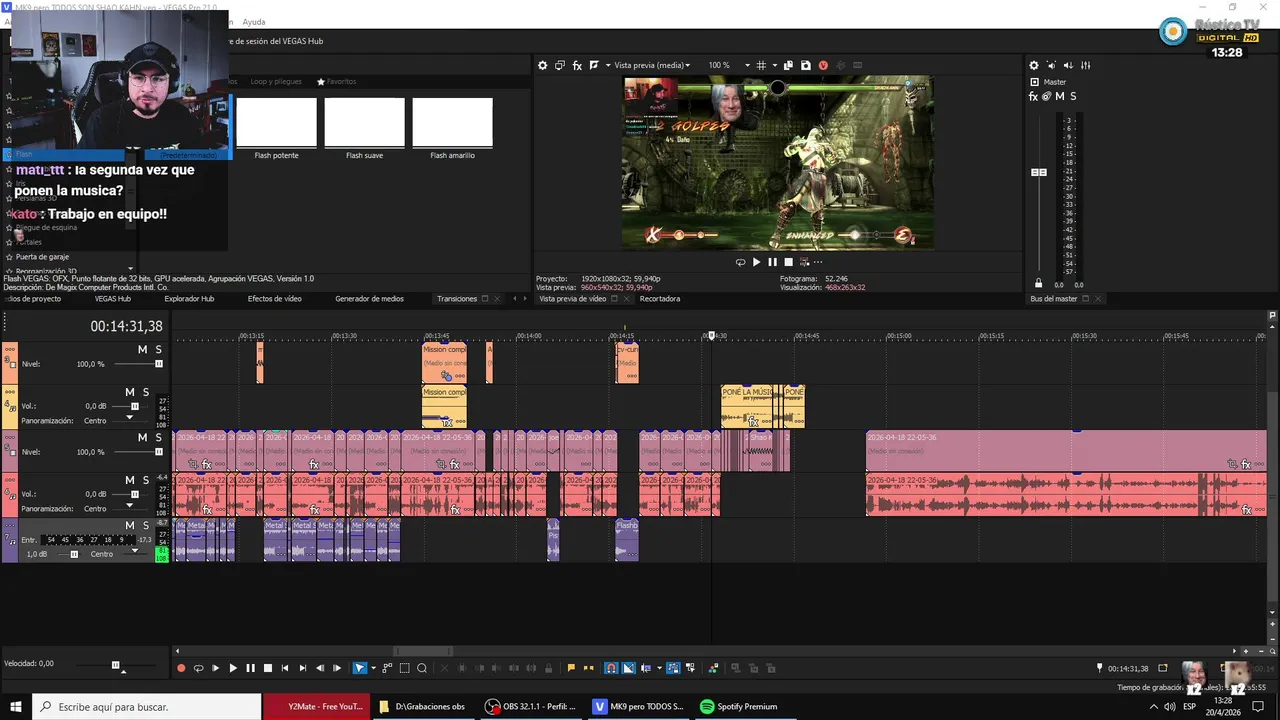Open the Vista previa (media) quality dropdown

coord(652,65)
